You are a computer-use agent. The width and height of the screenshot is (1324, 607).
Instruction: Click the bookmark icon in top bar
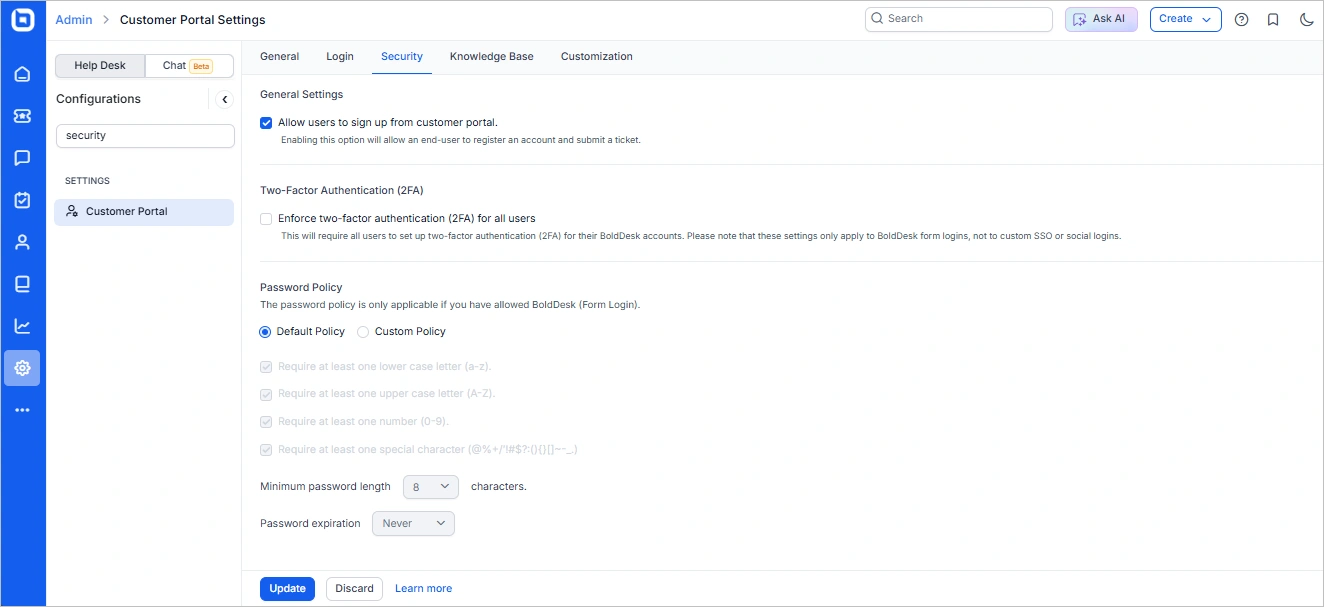click(1273, 19)
